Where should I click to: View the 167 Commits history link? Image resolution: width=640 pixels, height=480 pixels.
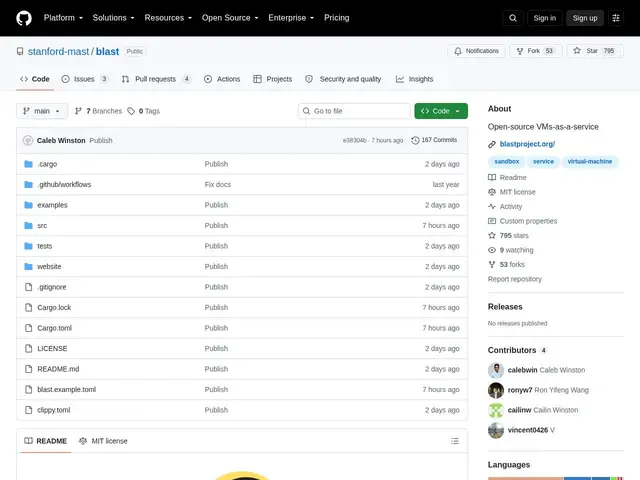pos(434,140)
